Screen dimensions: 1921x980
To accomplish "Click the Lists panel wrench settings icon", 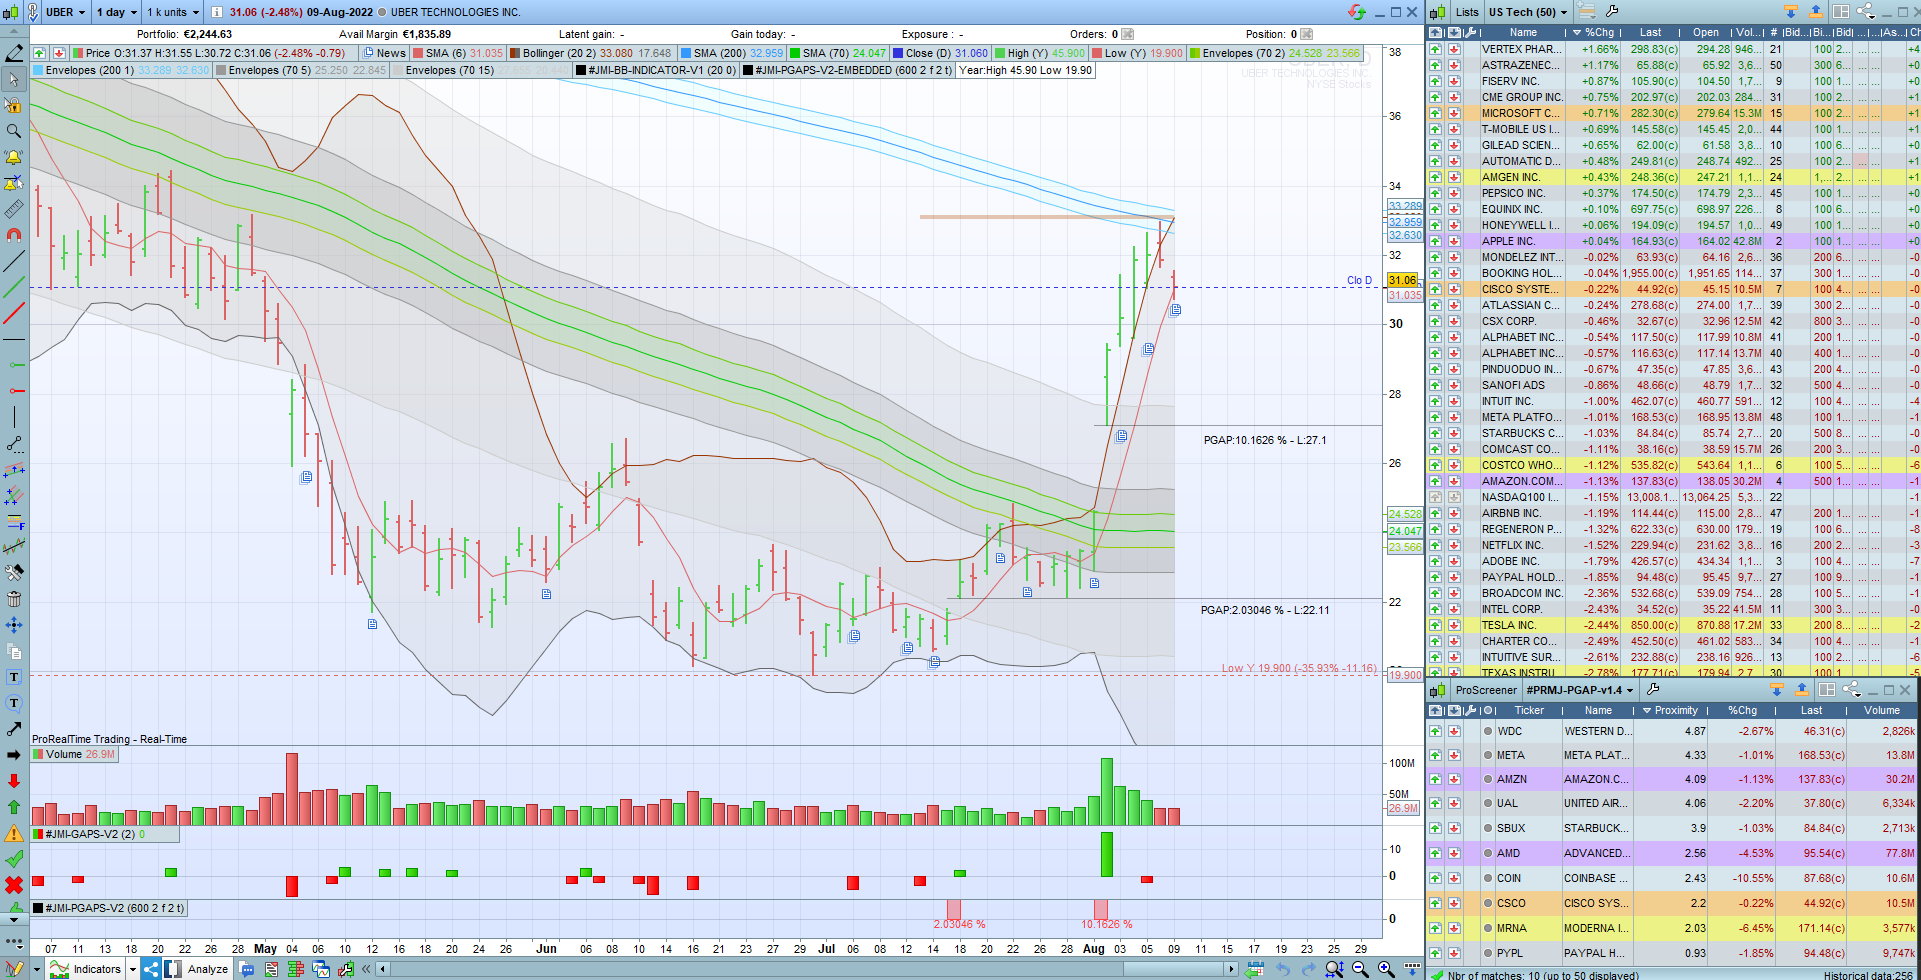I will (1612, 12).
